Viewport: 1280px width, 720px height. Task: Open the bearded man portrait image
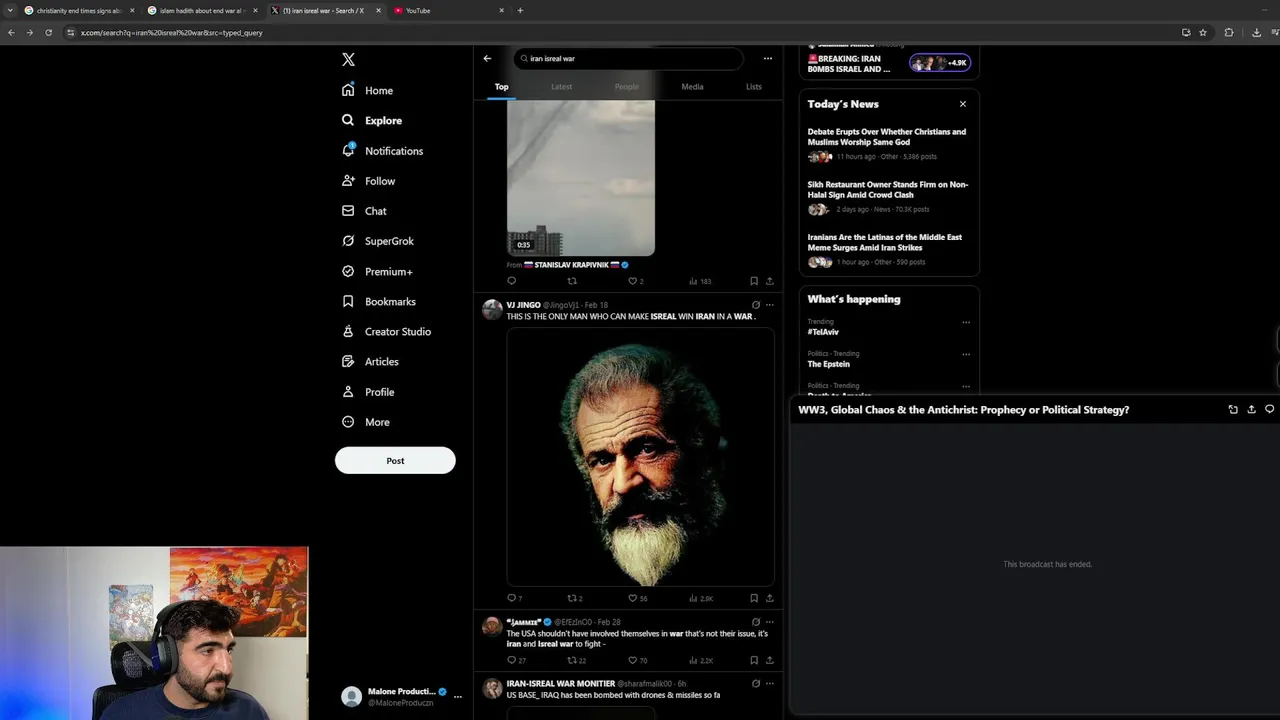coord(640,457)
